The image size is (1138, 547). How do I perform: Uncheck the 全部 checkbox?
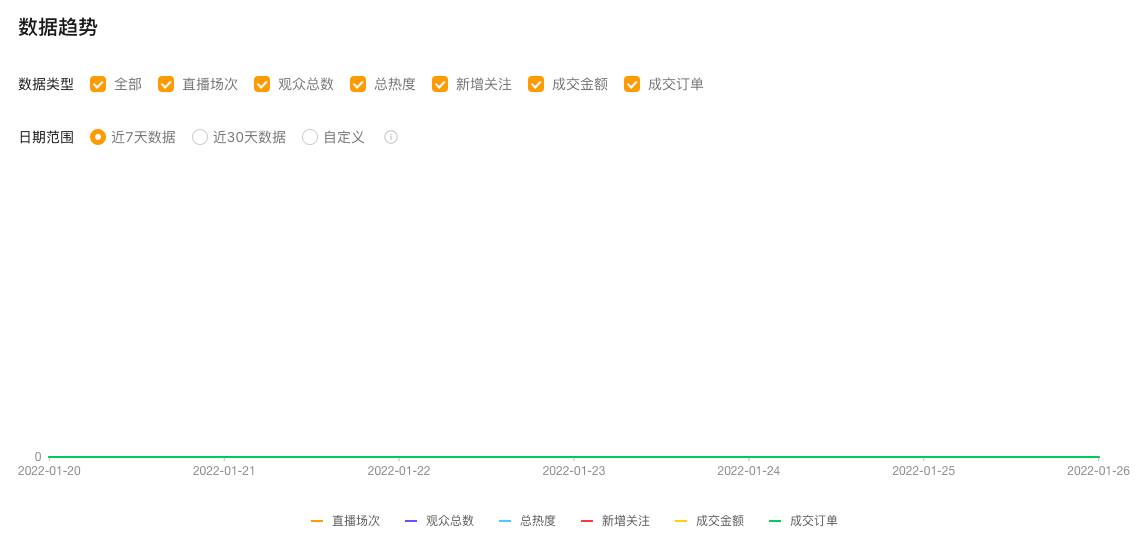98,84
